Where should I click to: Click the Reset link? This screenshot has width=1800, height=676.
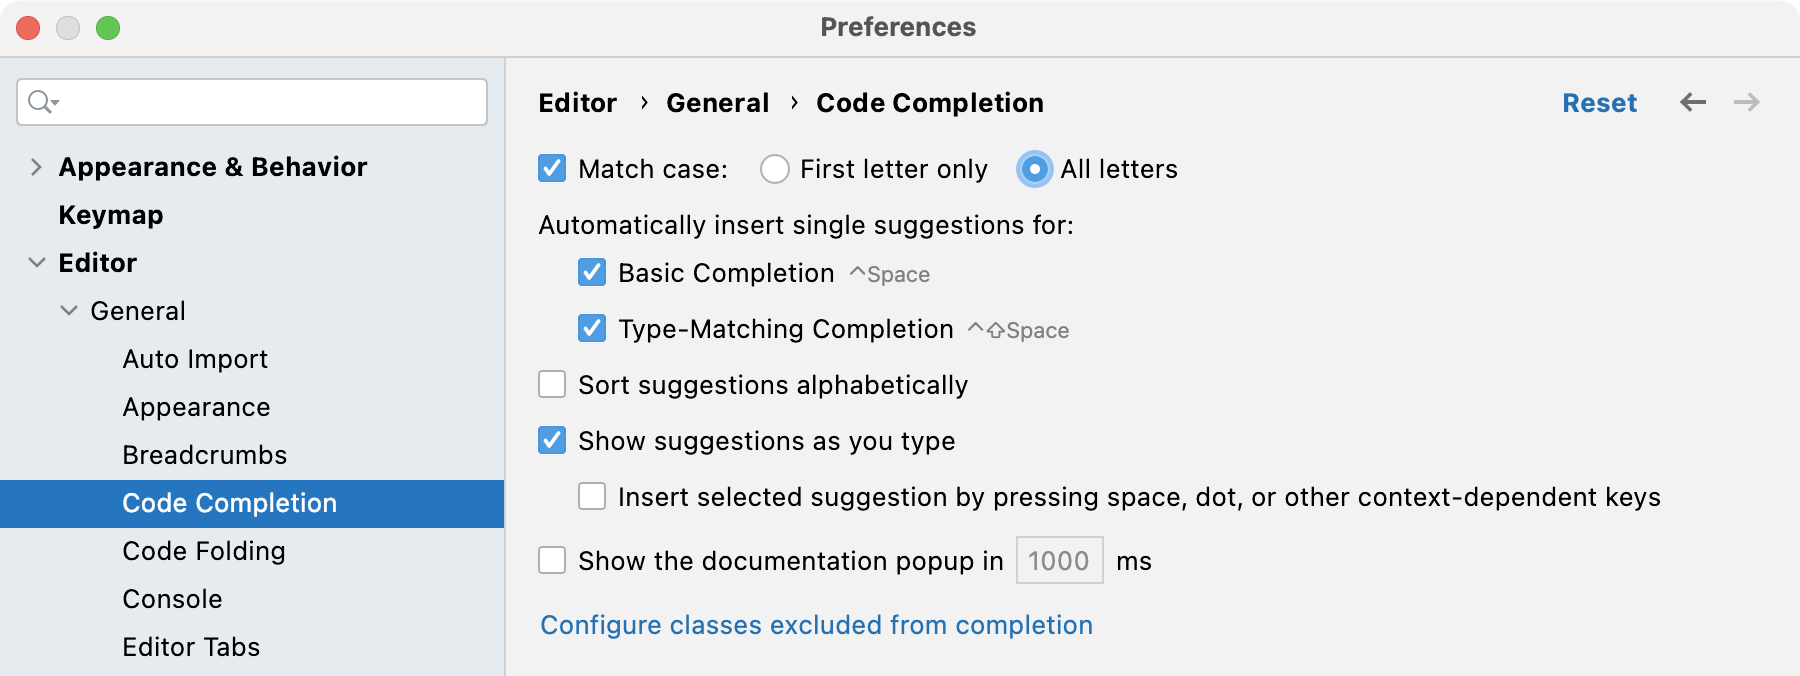pos(1599,103)
